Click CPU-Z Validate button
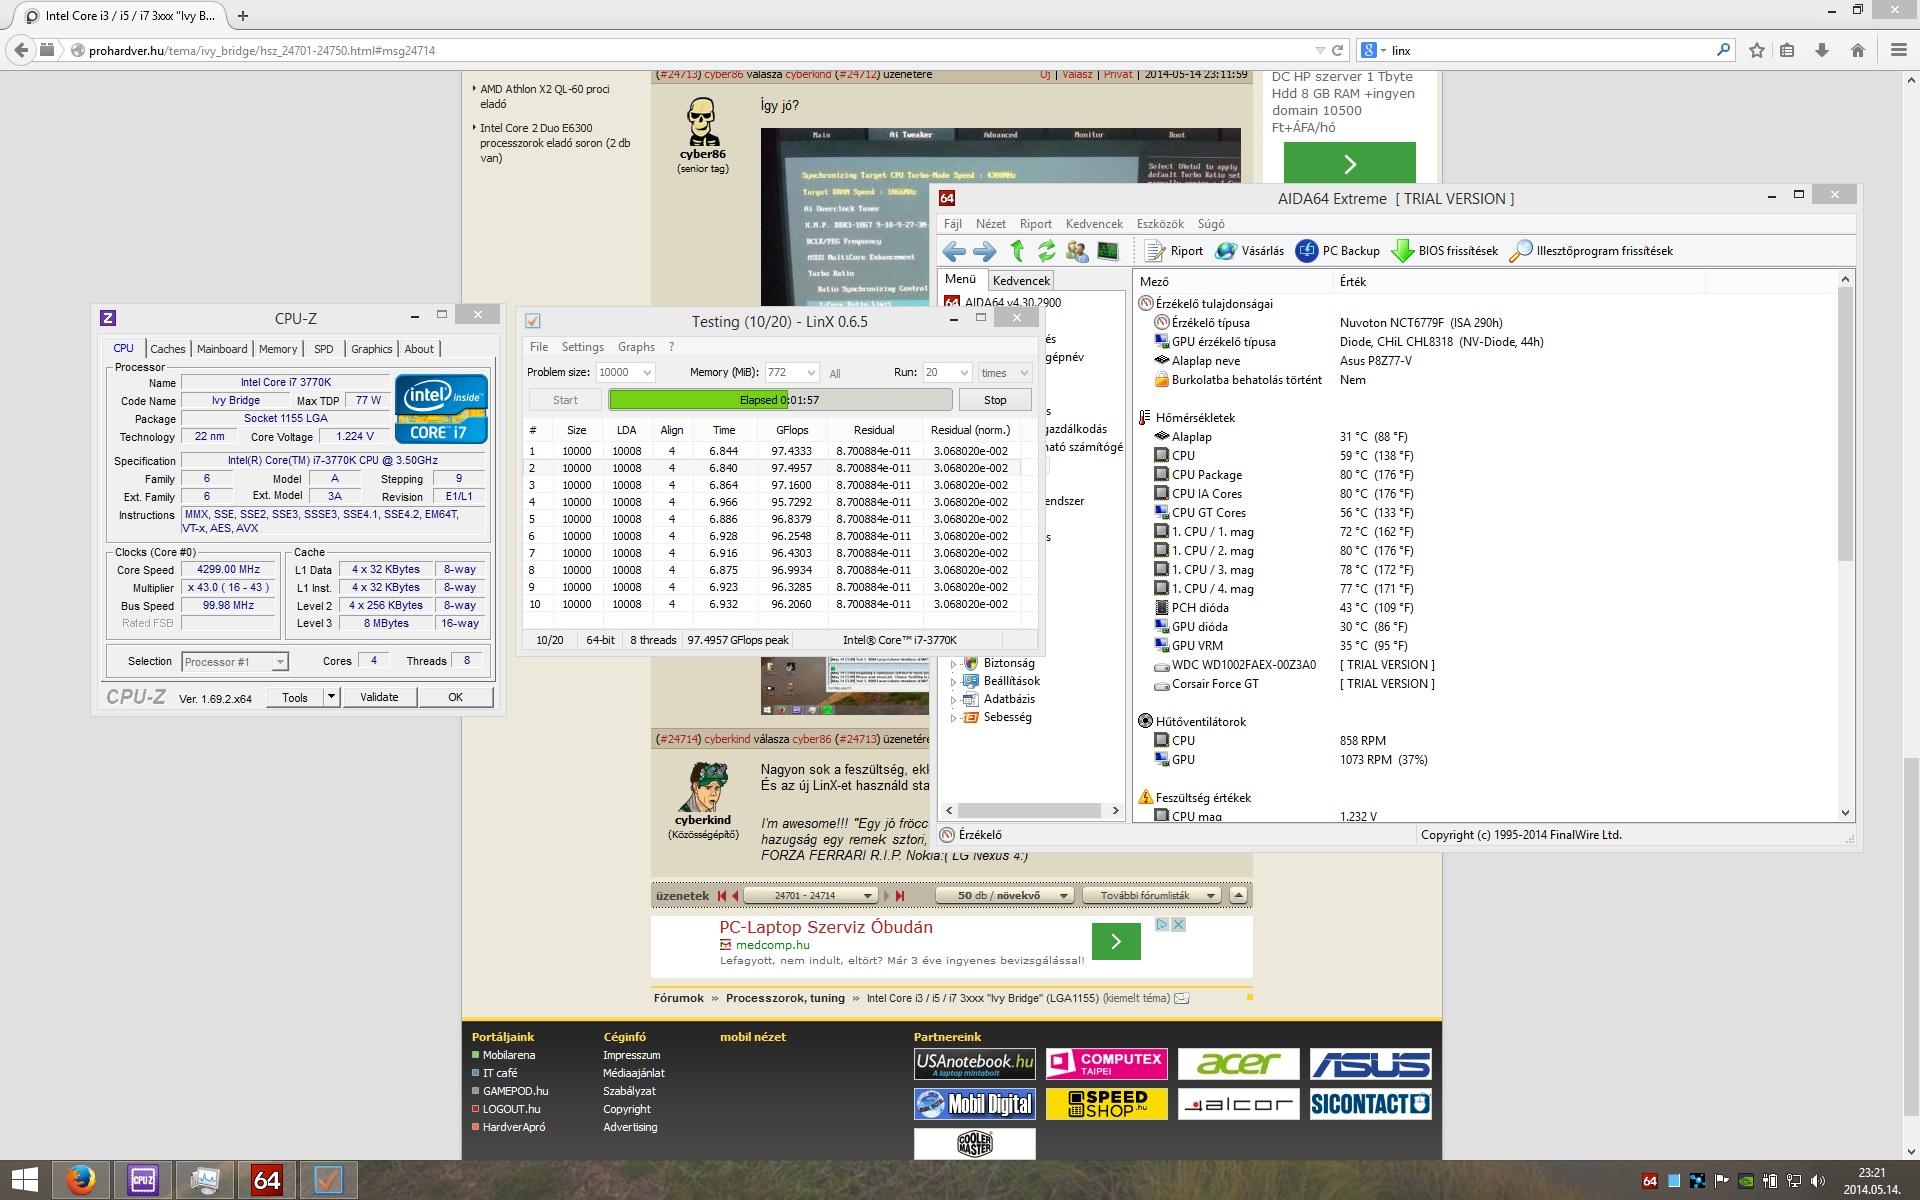 pos(379,697)
